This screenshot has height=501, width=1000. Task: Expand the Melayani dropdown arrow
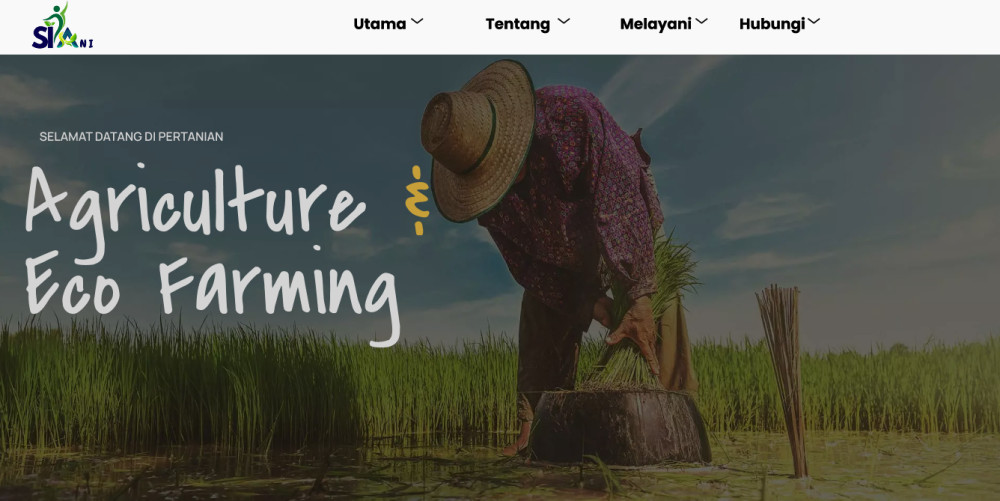[702, 21]
